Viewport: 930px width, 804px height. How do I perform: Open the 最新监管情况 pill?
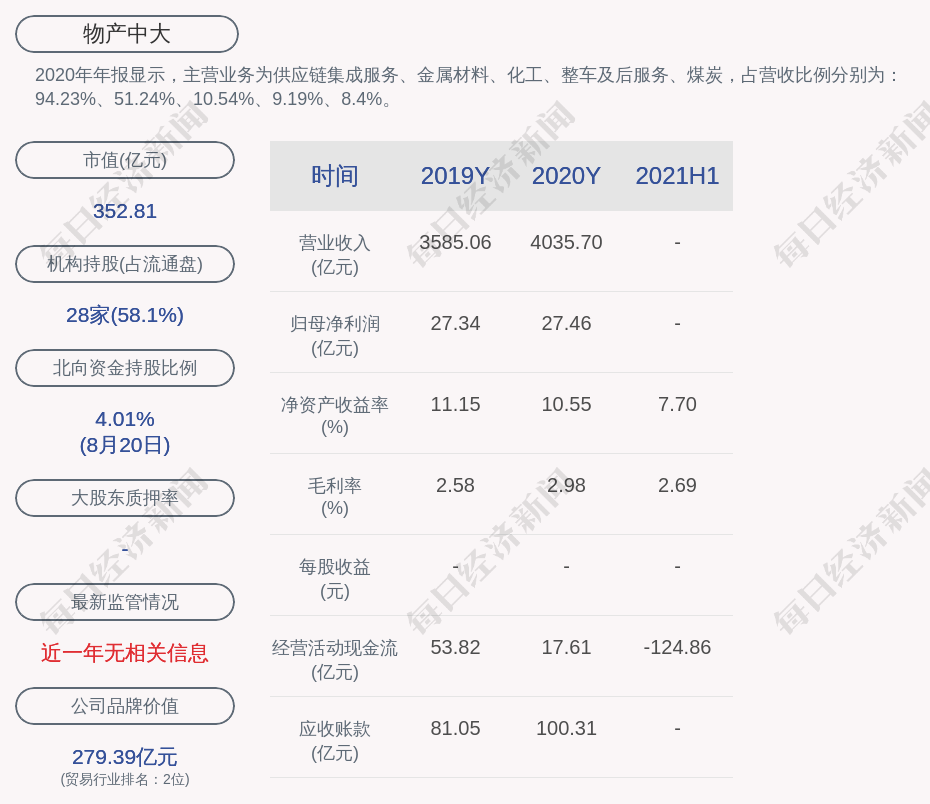pyautogui.click(x=125, y=602)
